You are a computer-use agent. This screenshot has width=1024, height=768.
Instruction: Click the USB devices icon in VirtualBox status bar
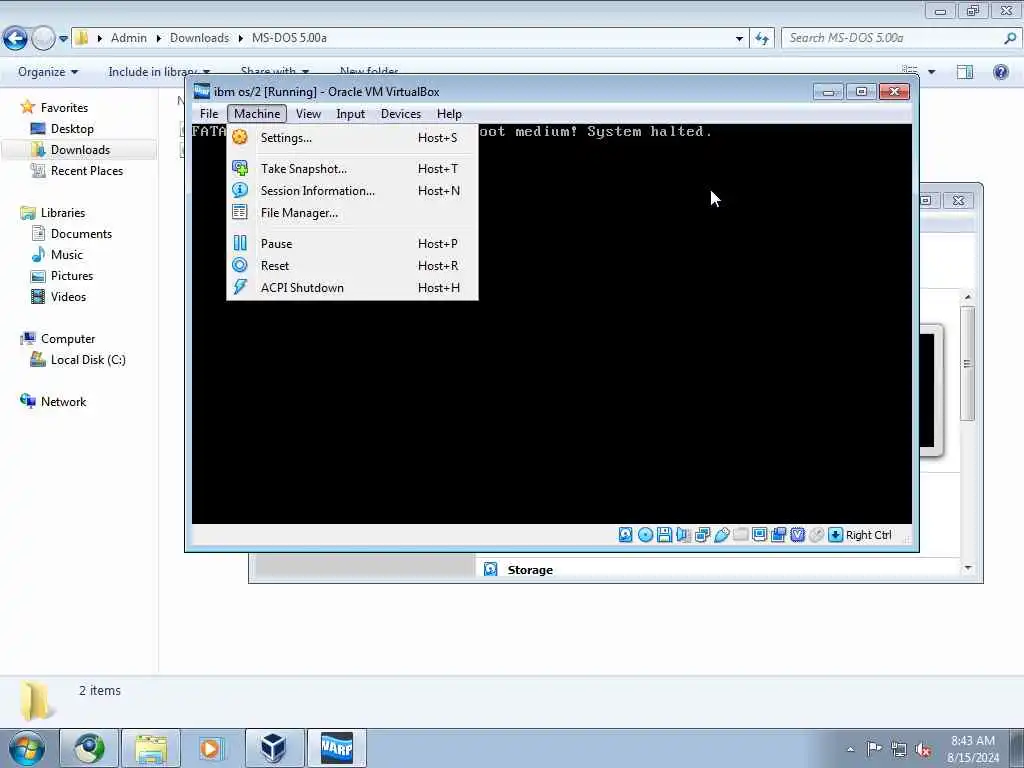pos(722,535)
